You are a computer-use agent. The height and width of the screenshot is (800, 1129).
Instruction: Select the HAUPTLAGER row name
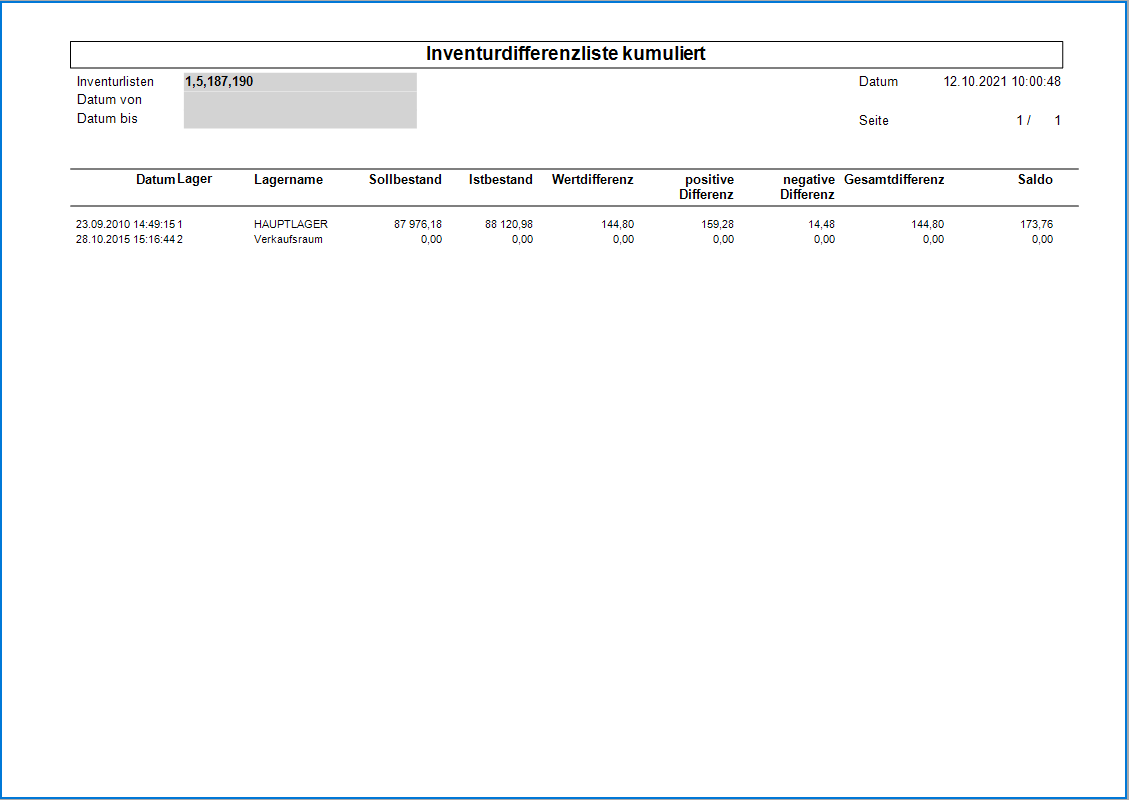291,225
